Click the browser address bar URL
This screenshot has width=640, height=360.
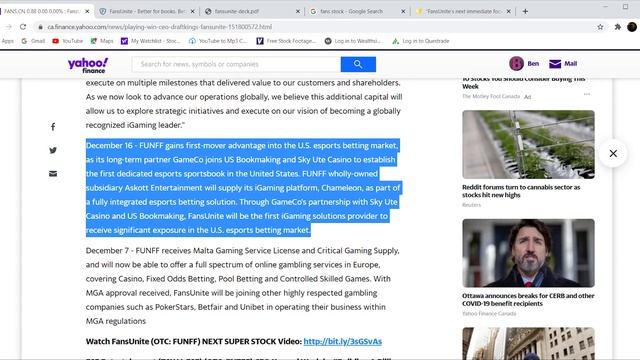coord(159,27)
